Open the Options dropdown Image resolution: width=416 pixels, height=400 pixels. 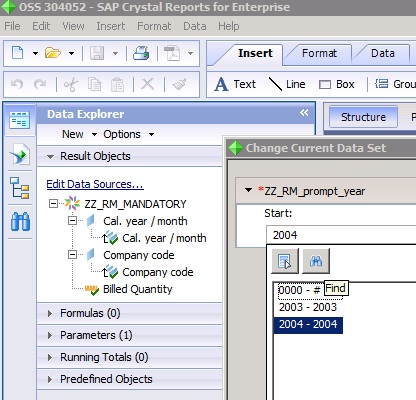click(128, 134)
